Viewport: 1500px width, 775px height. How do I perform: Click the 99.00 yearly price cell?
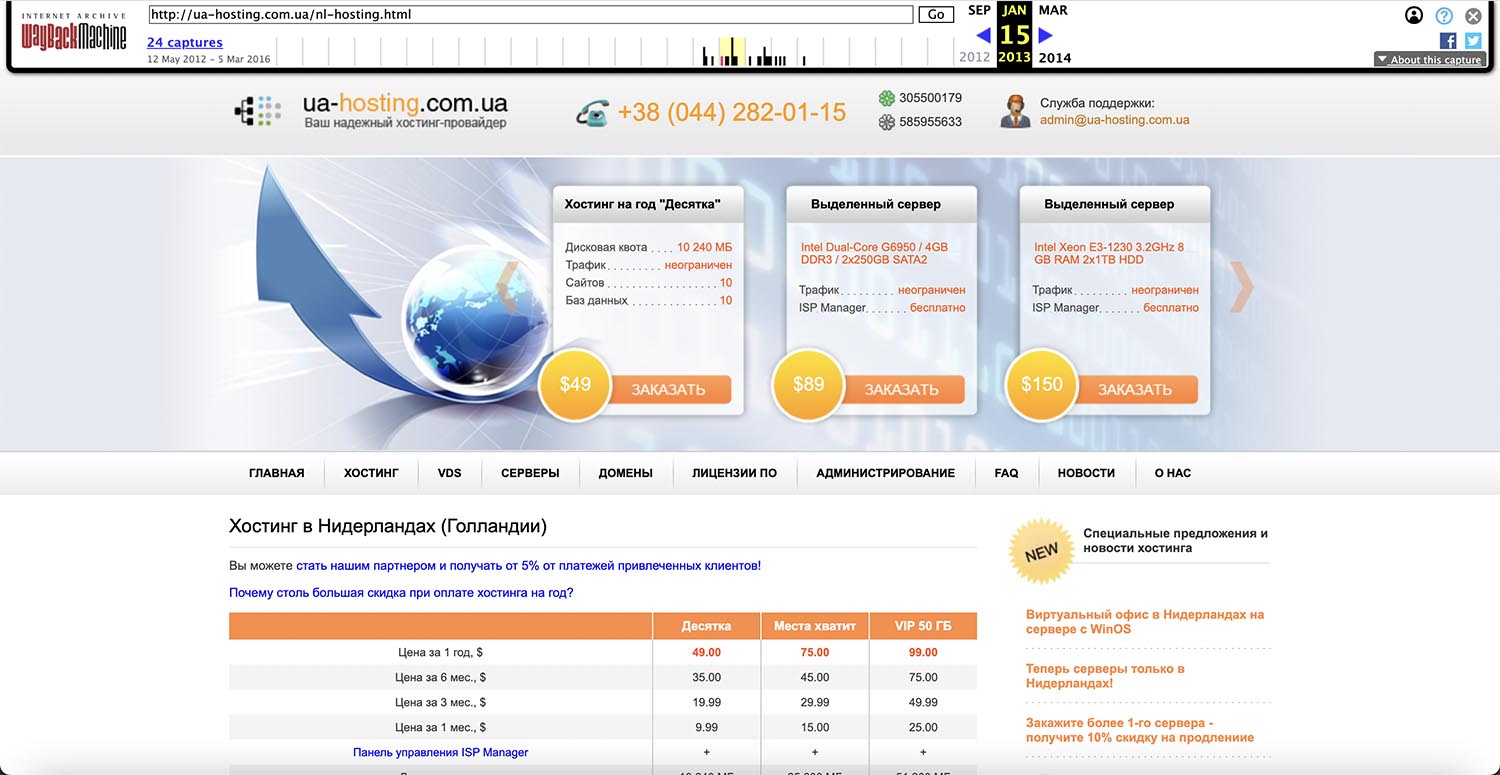[923, 652]
